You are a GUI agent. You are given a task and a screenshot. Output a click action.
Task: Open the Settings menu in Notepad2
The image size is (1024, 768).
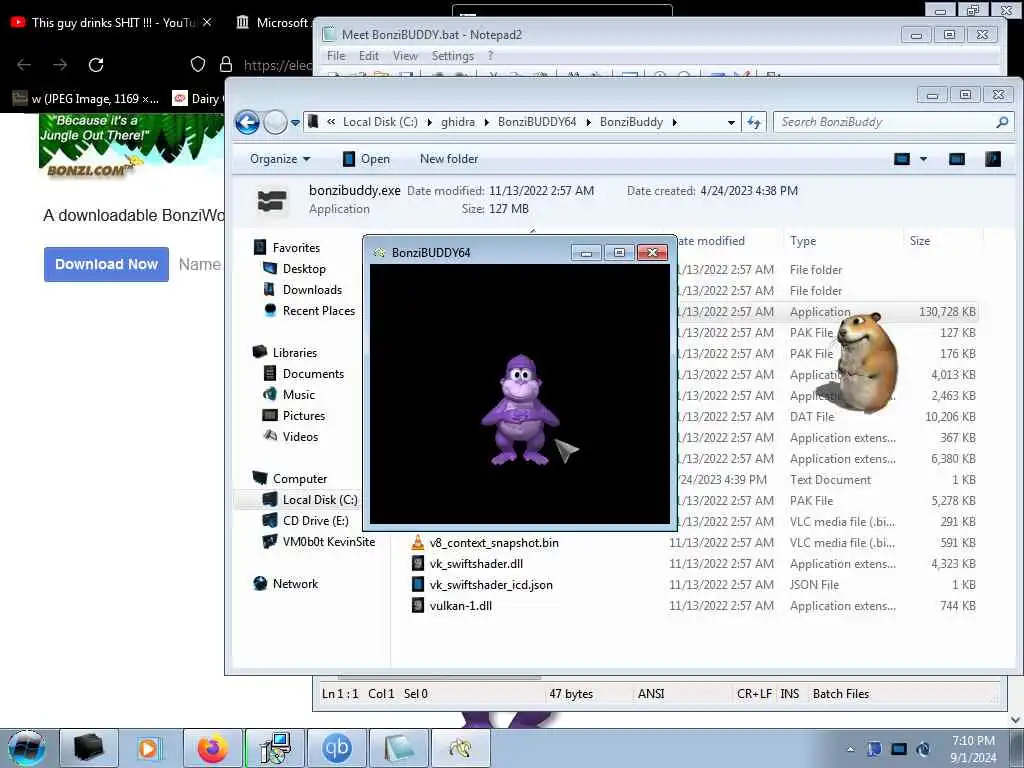click(x=453, y=56)
